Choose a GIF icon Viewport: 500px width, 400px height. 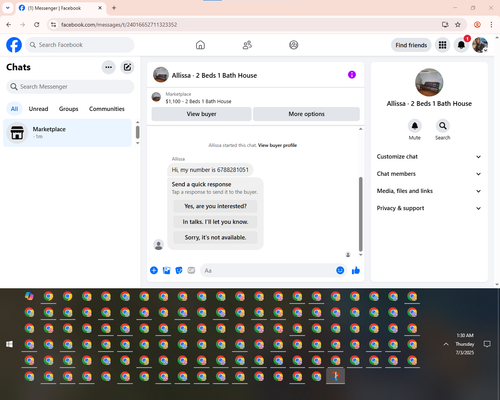191,270
